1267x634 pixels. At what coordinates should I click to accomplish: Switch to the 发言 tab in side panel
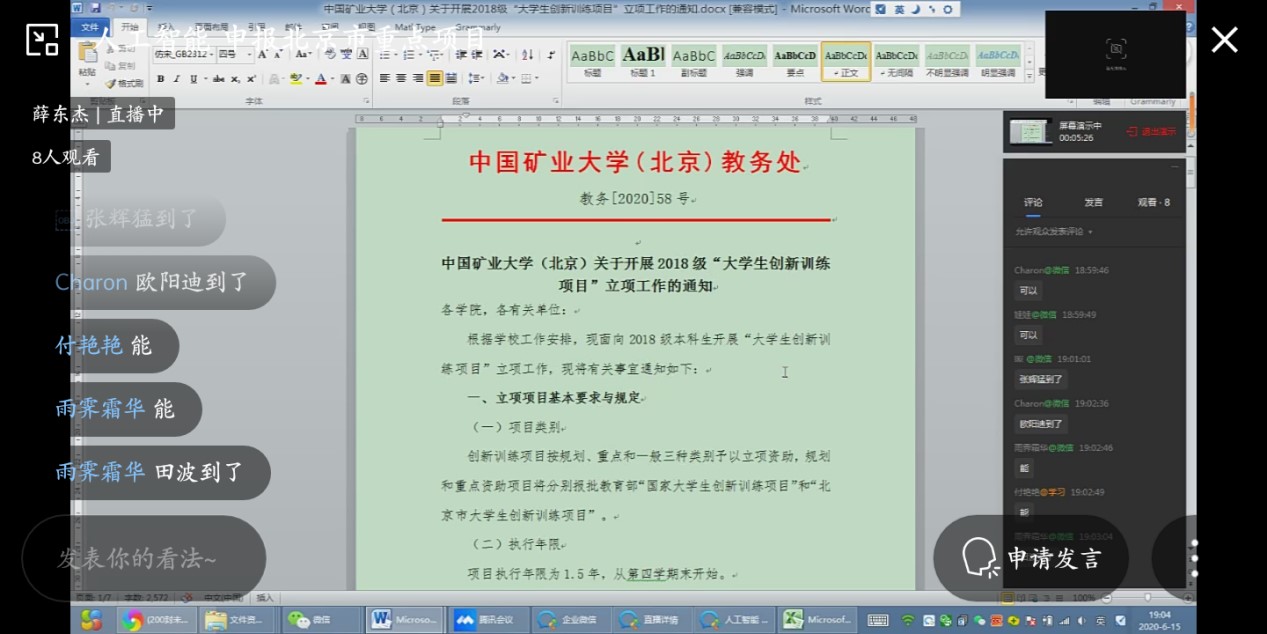click(1093, 203)
